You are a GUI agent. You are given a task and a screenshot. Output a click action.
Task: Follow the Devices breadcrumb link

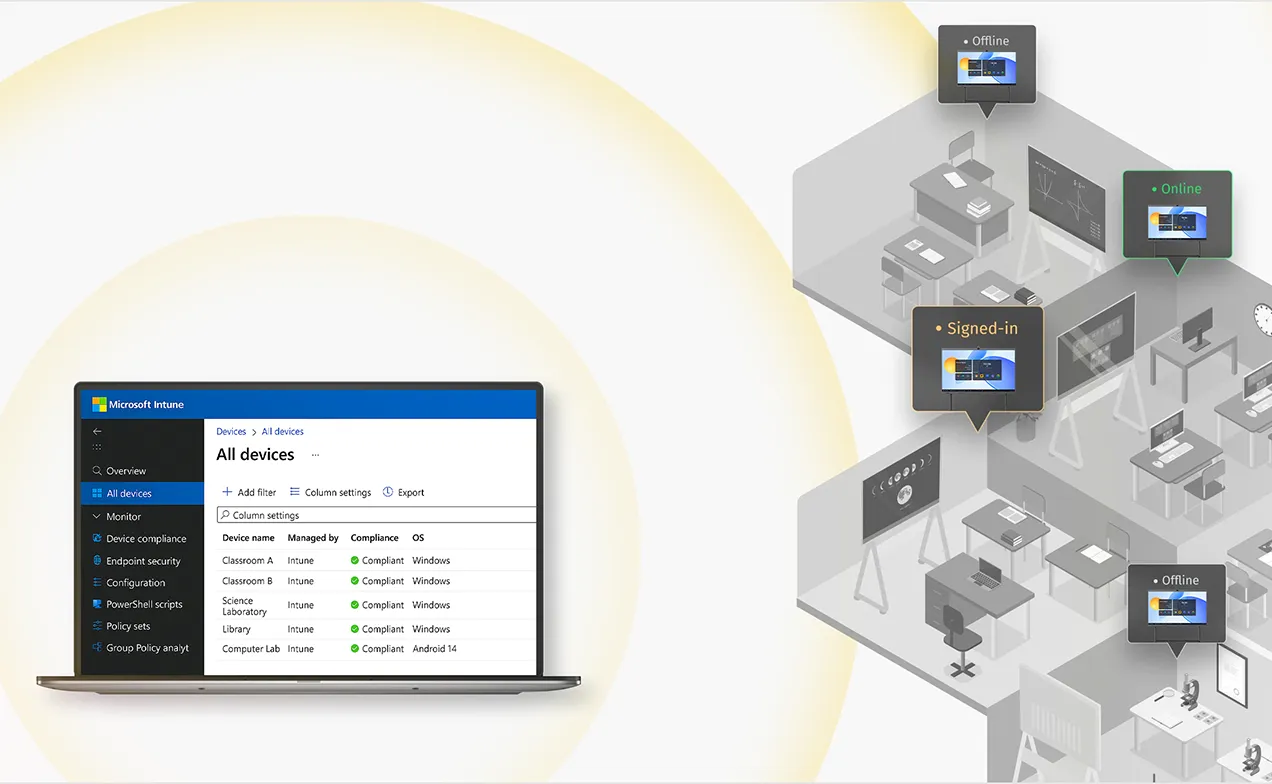click(x=231, y=432)
